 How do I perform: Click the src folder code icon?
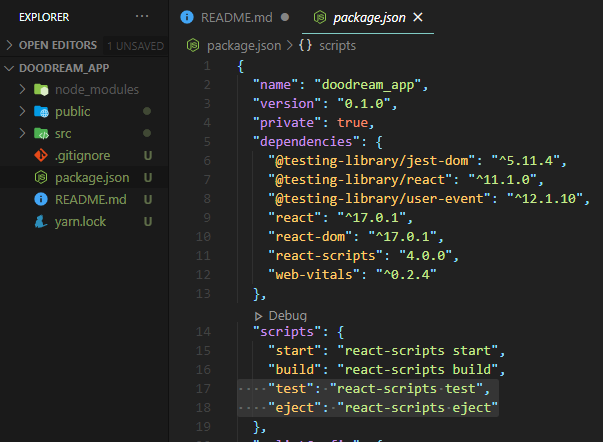tap(41, 133)
